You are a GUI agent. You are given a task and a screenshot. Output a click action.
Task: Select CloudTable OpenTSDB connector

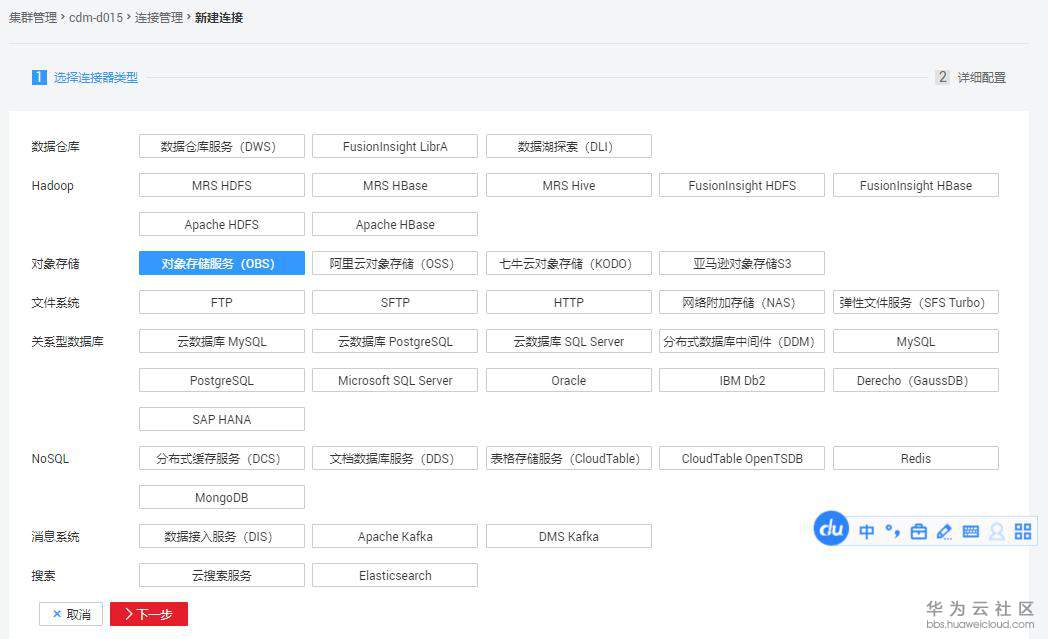[x=742, y=459]
